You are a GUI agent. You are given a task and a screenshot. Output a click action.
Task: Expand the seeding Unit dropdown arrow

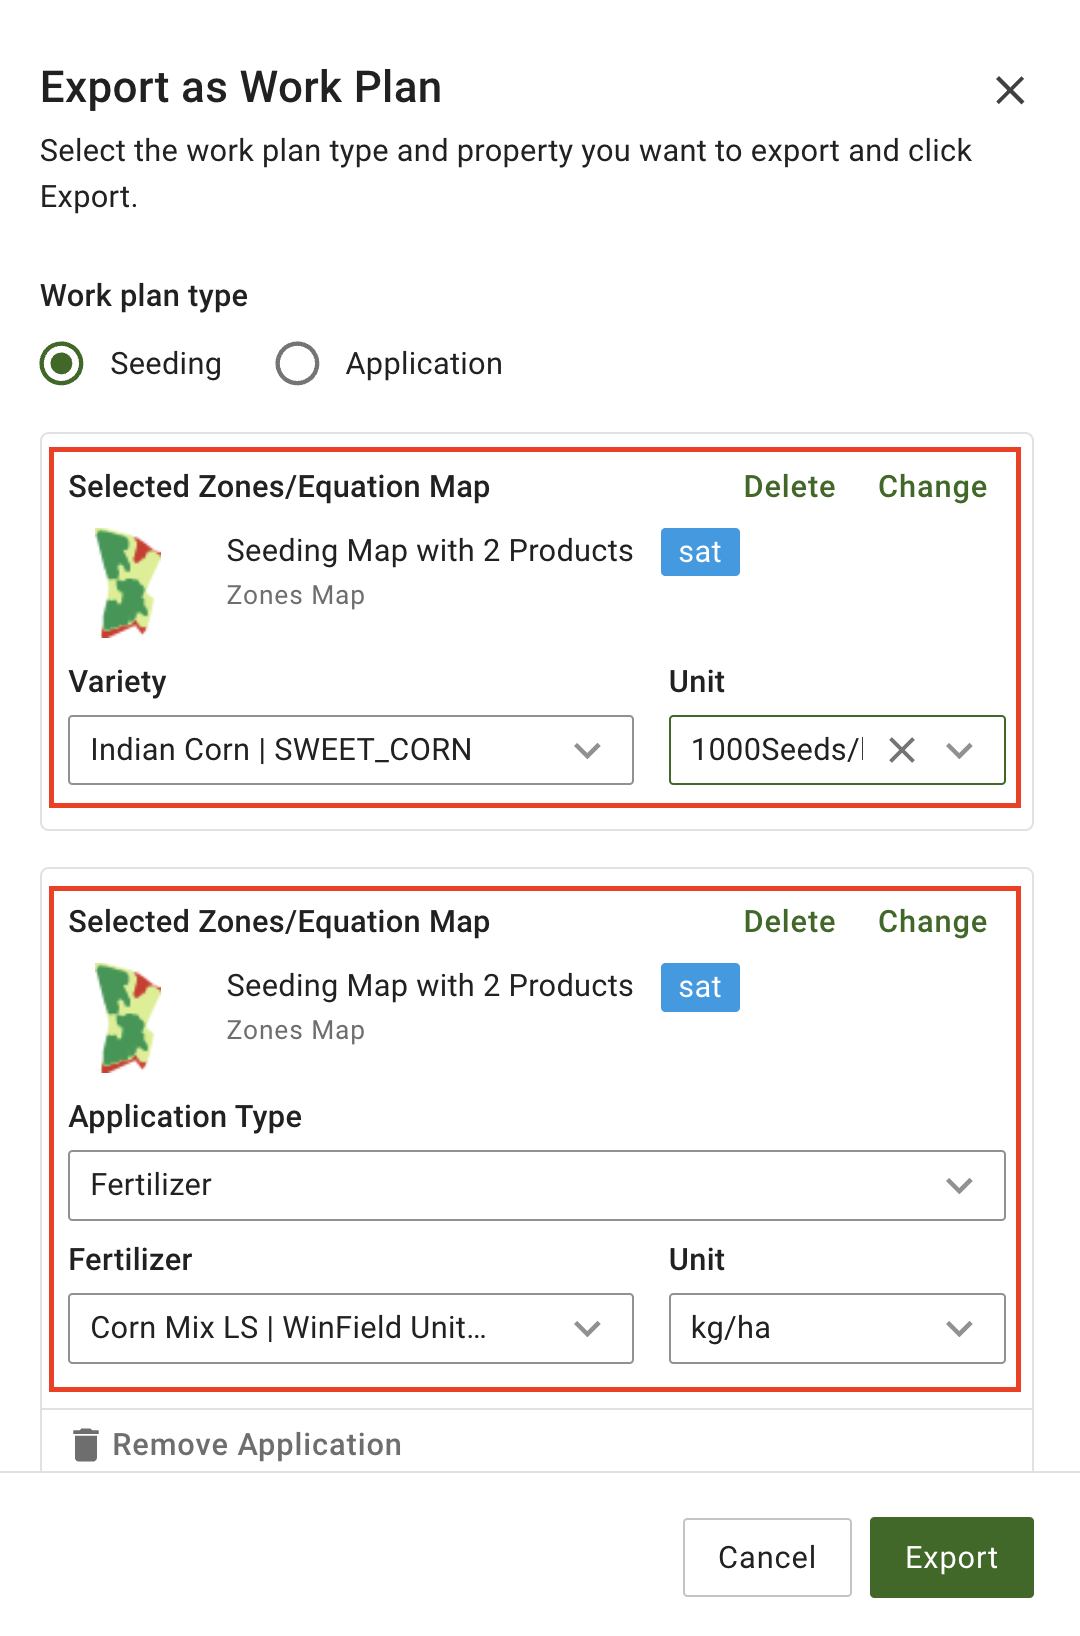(x=960, y=750)
